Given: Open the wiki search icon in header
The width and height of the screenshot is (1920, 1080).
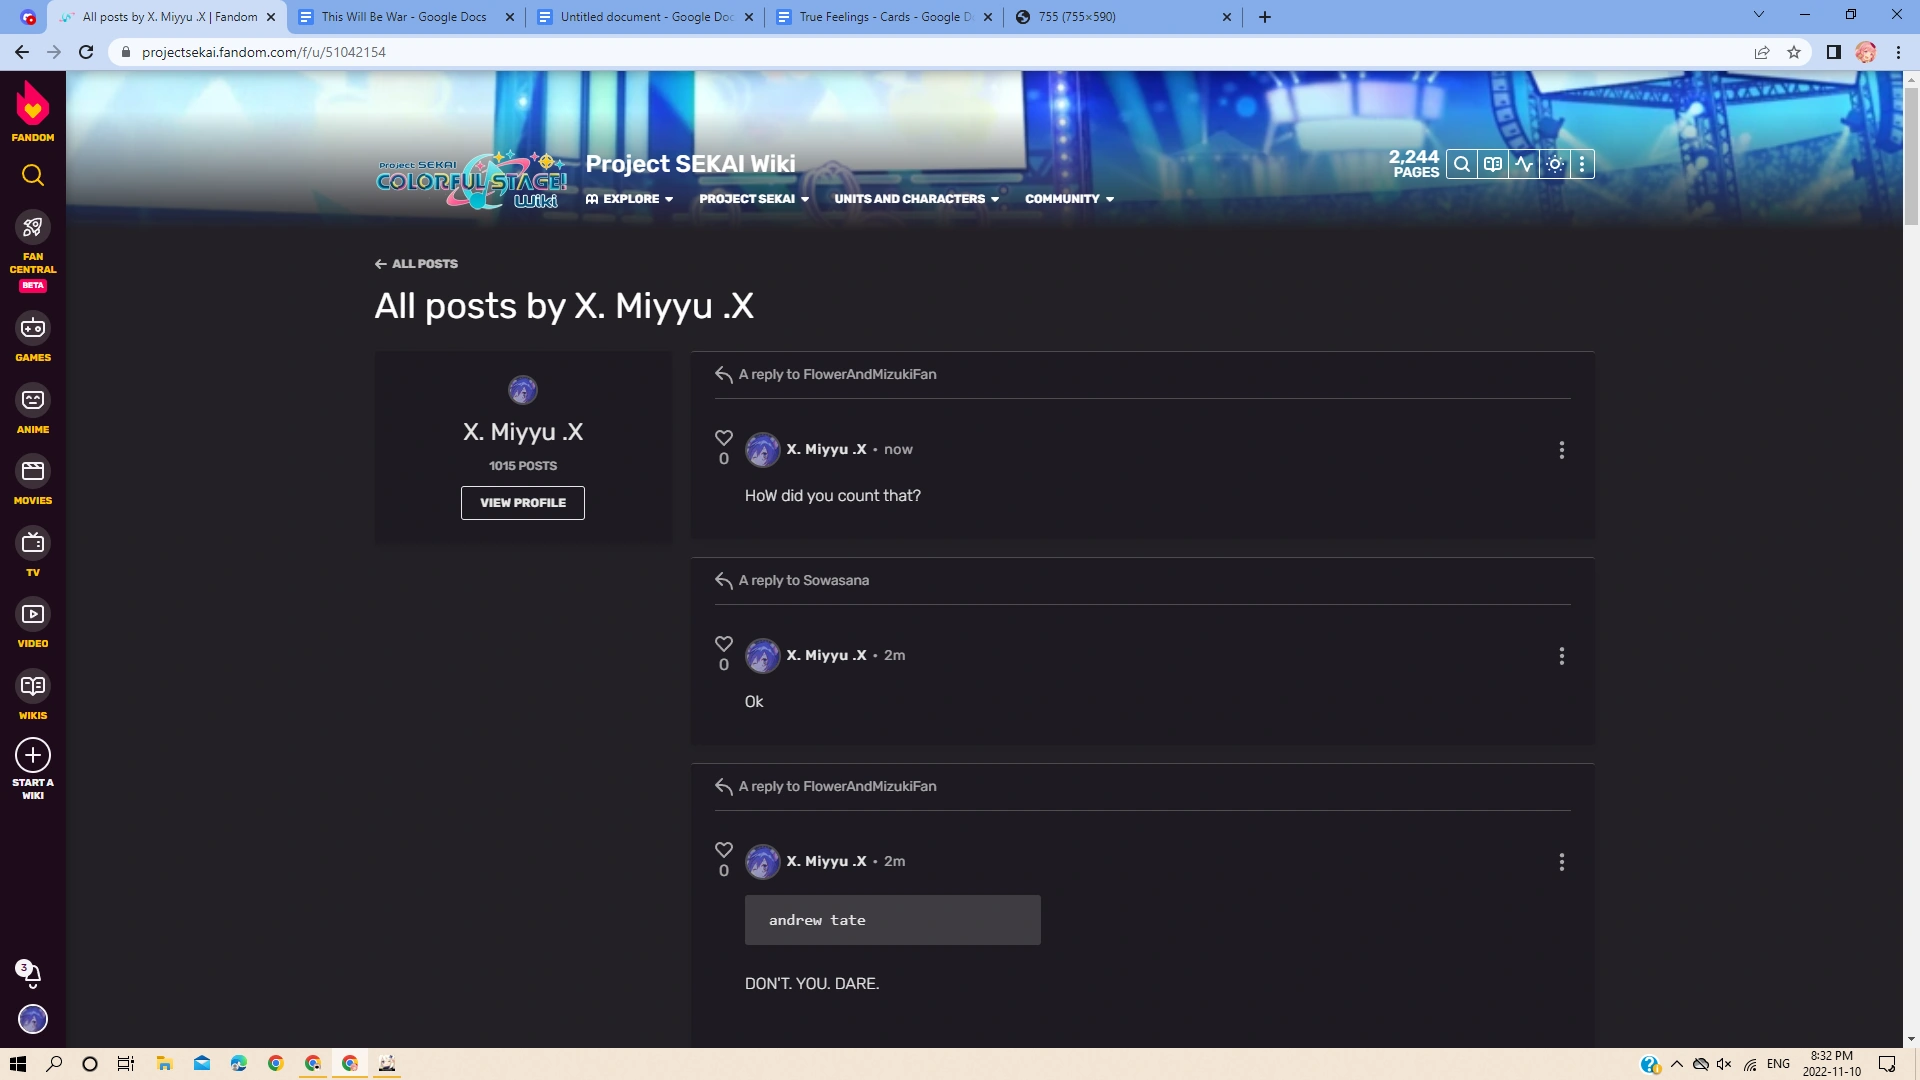Looking at the screenshot, I should pos(1461,165).
